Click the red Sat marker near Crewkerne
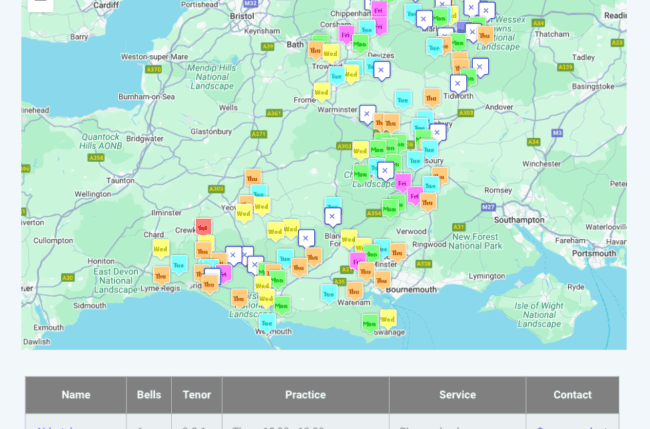The width and height of the screenshot is (650, 429). 203,227
